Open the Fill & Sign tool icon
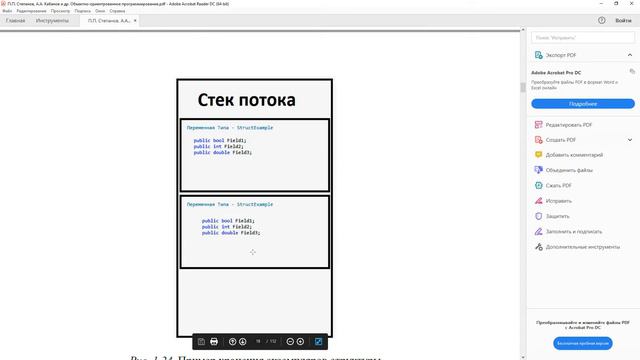The image size is (640, 360). click(538, 231)
